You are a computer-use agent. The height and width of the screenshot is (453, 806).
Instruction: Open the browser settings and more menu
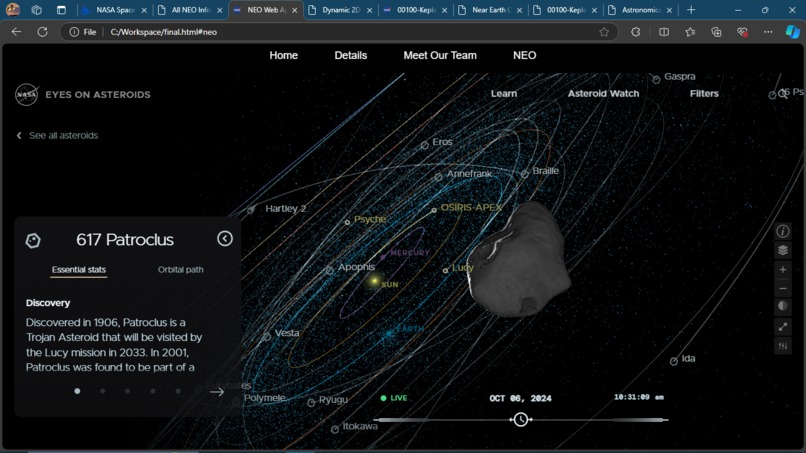coord(768,32)
